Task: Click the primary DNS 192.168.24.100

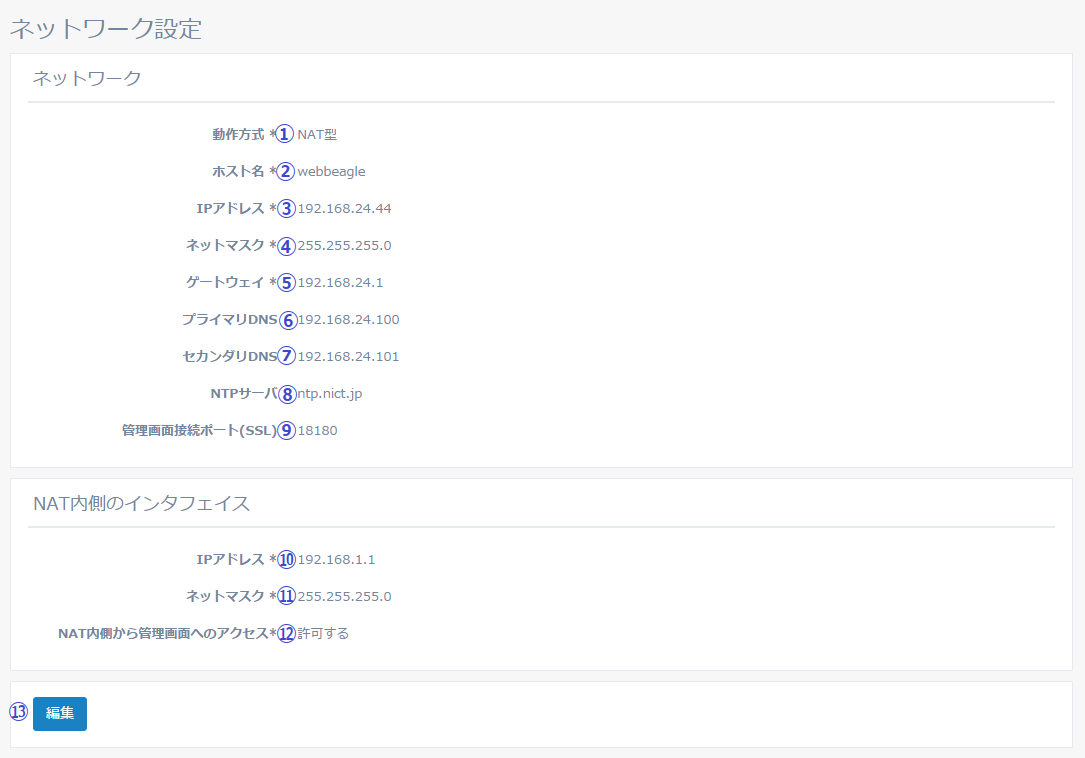Action: [x=349, y=319]
